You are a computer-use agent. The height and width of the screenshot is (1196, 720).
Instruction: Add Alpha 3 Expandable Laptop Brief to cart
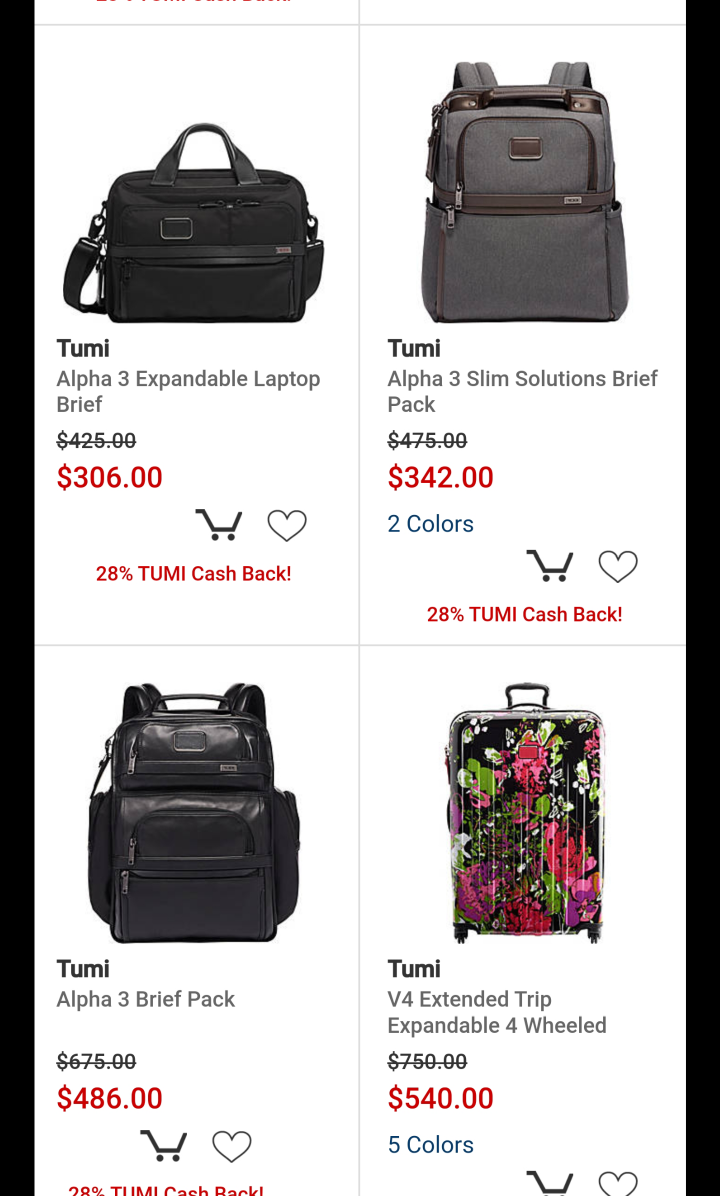pos(219,525)
